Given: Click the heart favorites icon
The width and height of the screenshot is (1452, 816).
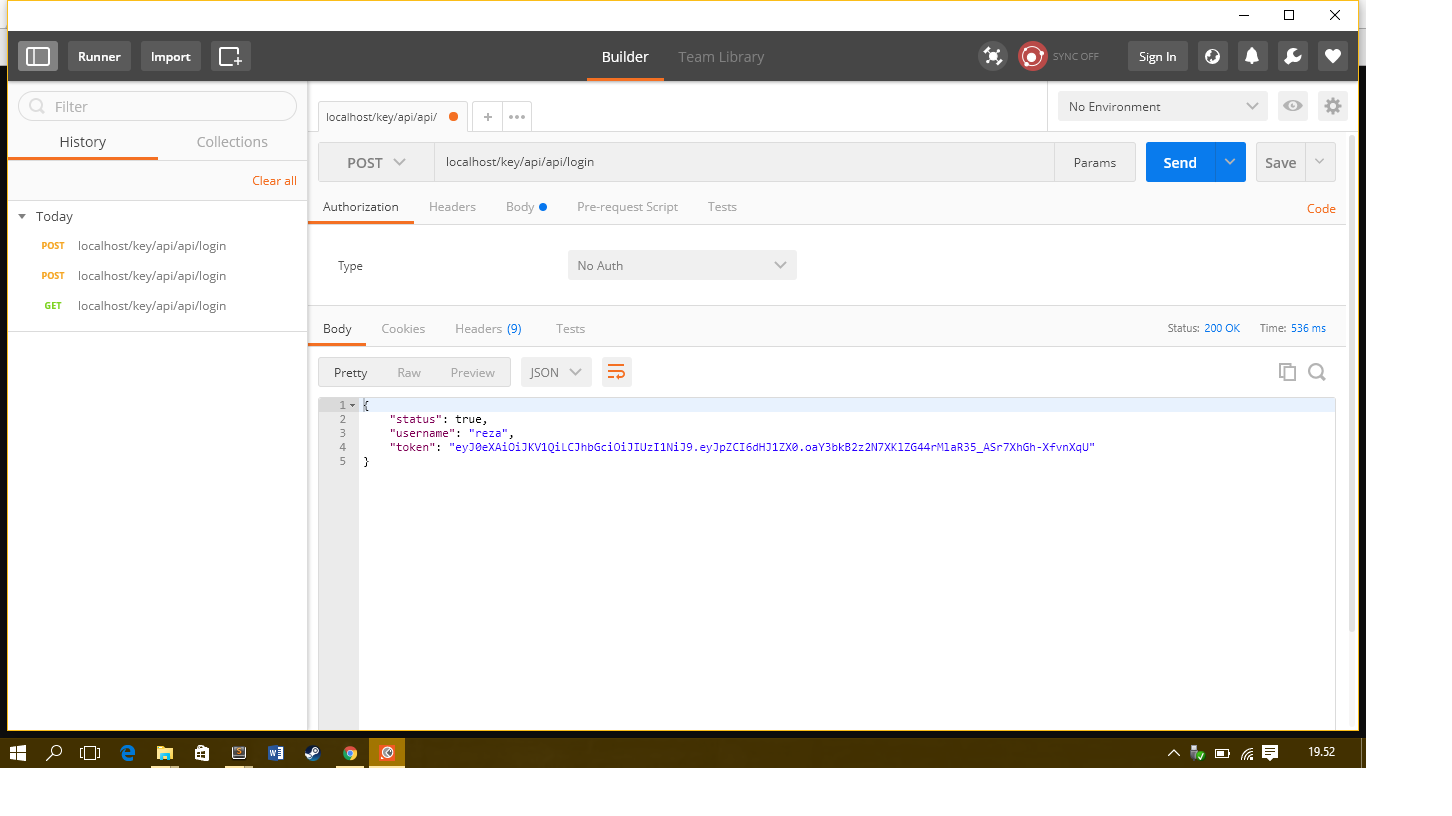Looking at the screenshot, I should point(1332,56).
